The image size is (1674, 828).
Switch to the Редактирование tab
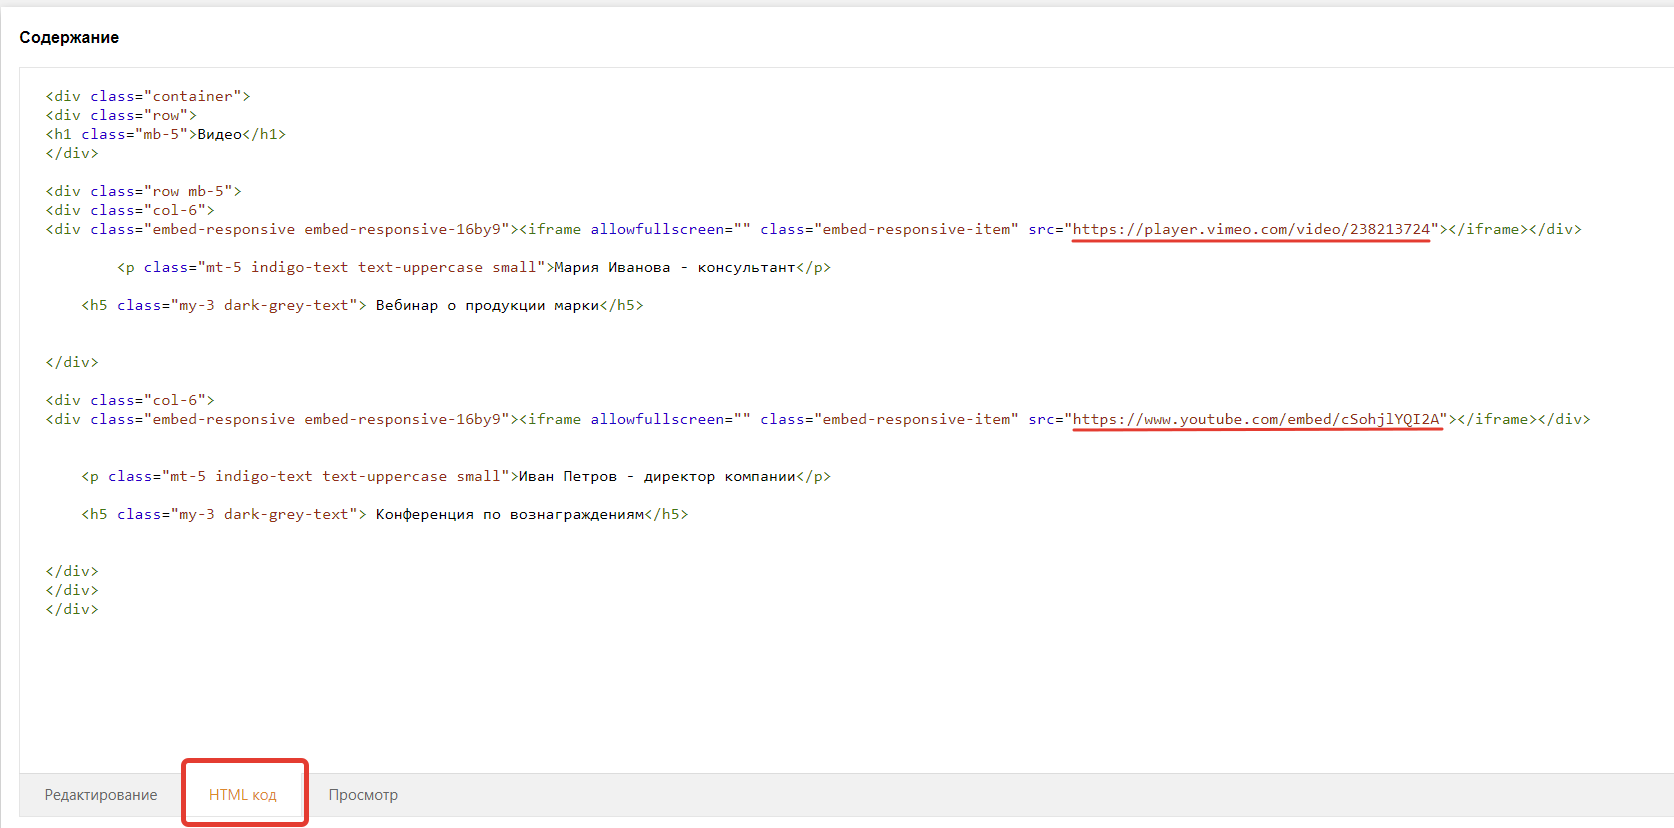(x=101, y=795)
